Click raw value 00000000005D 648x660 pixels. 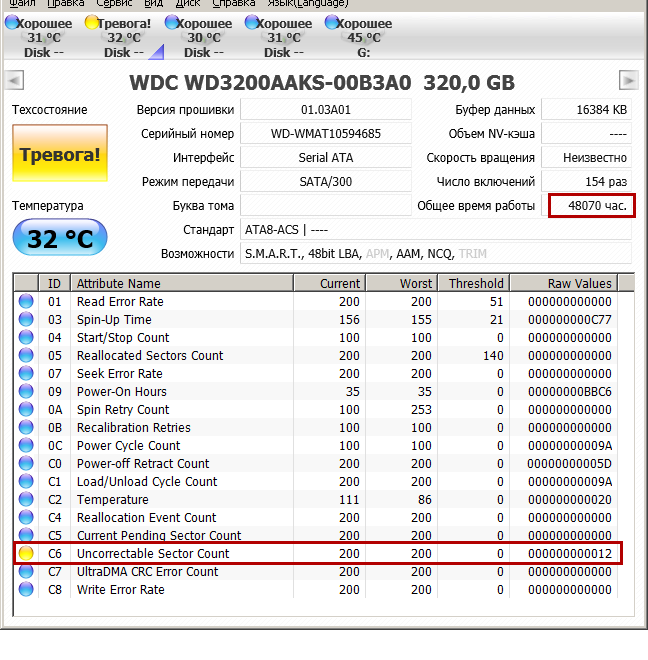pos(569,464)
